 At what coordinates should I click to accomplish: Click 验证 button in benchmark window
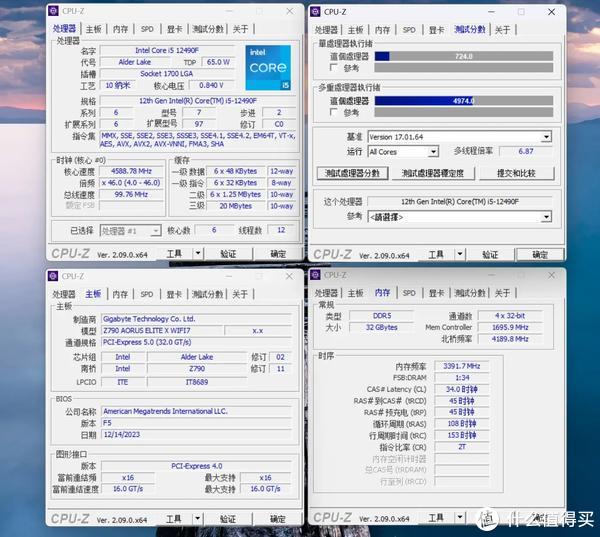490,255
